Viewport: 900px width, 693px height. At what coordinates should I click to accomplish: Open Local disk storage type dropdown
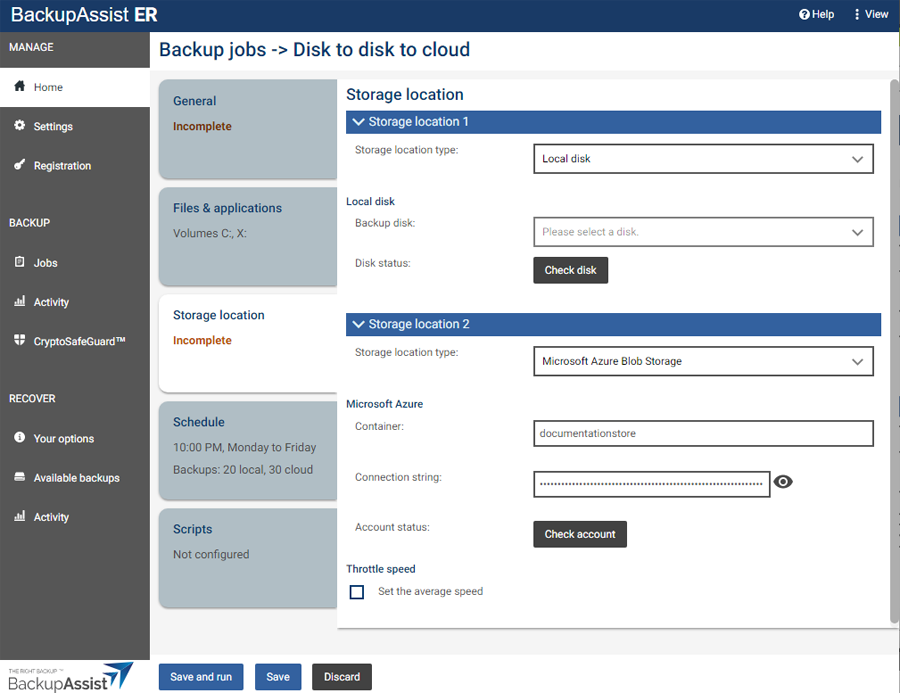[x=704, y=159]
